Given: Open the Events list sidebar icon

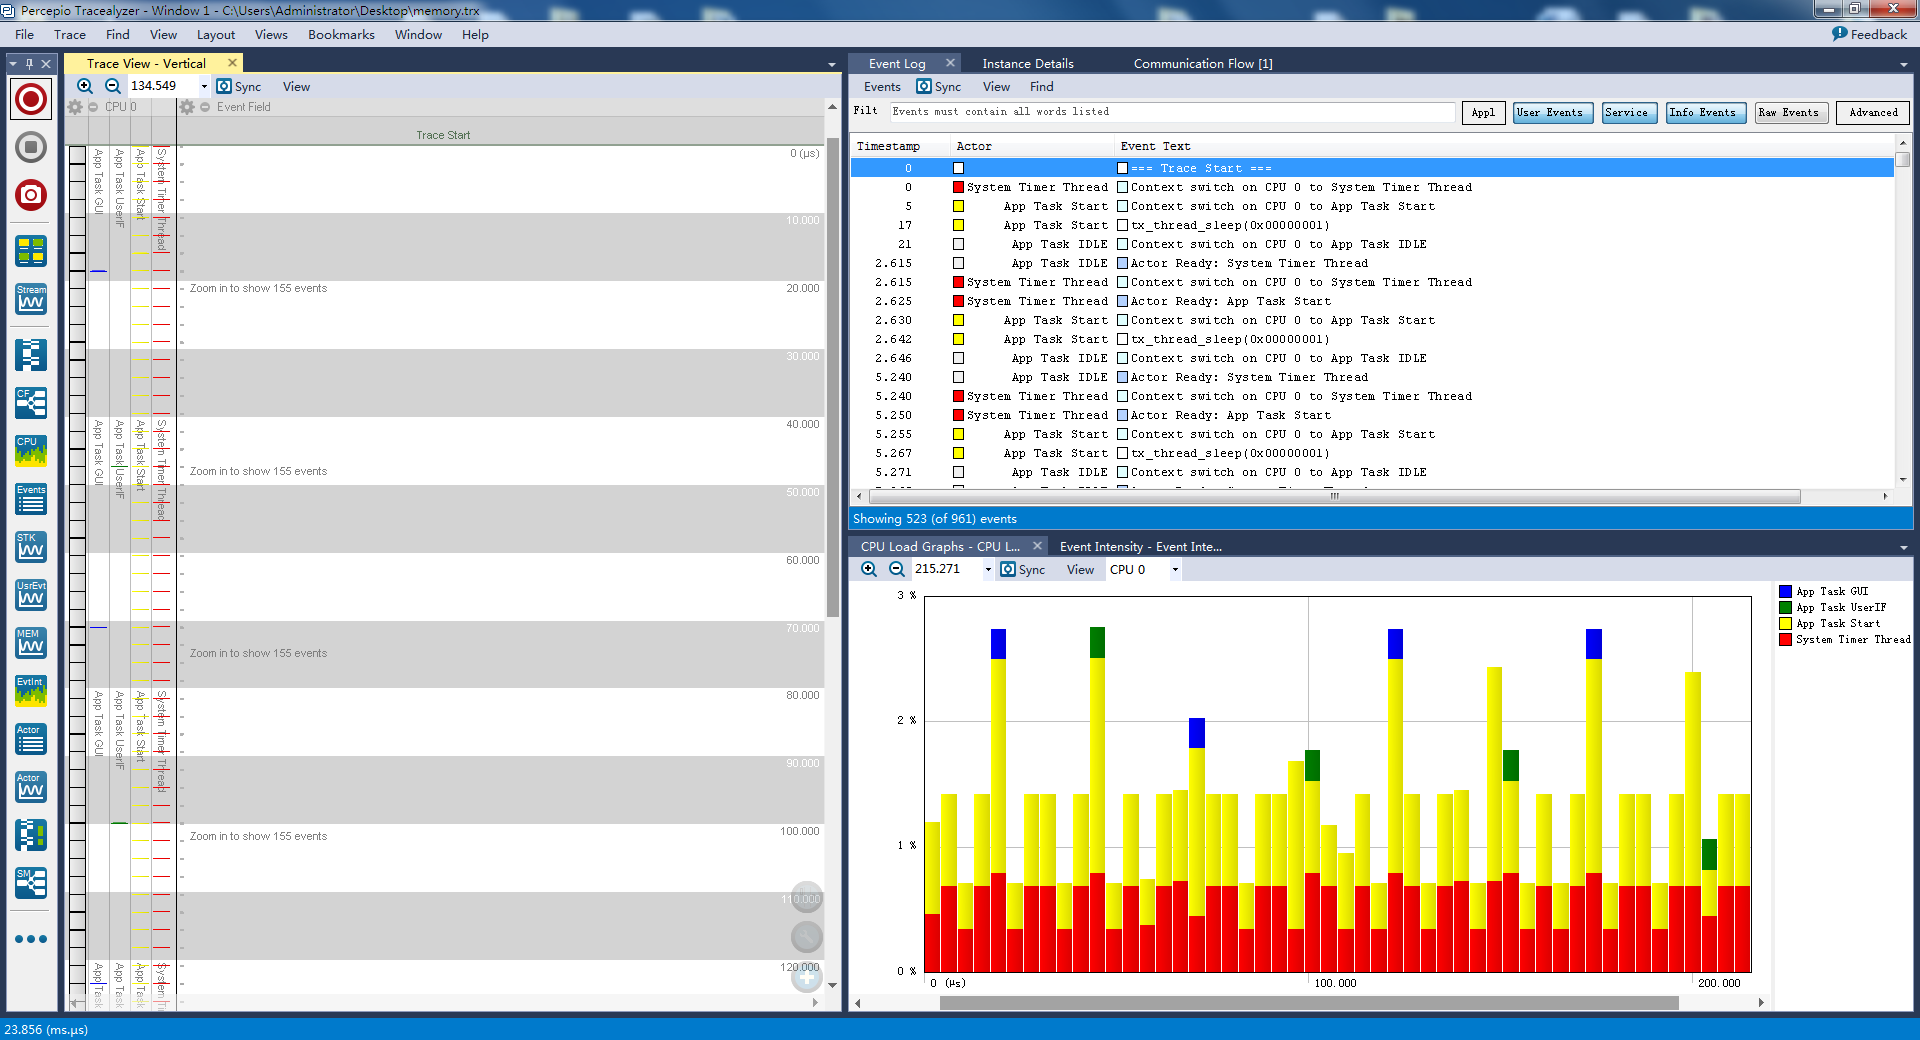Looking at the screenshot, I should [31, 499].
